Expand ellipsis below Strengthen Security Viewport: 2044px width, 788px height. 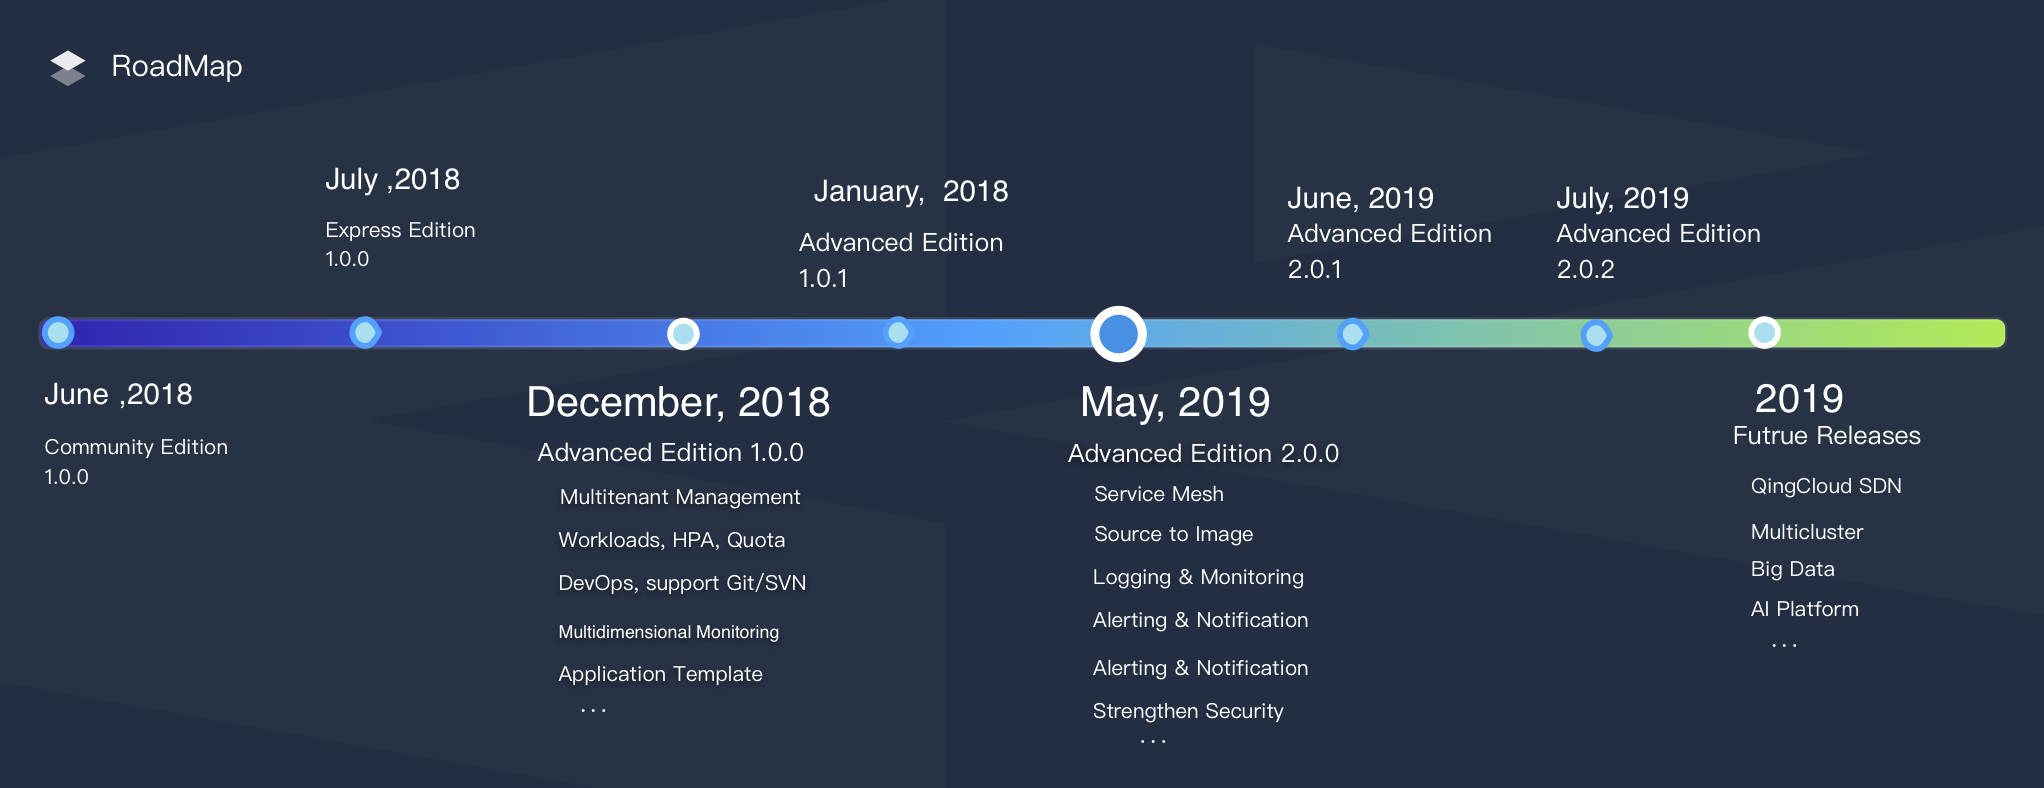click(x=1153, y=742)
